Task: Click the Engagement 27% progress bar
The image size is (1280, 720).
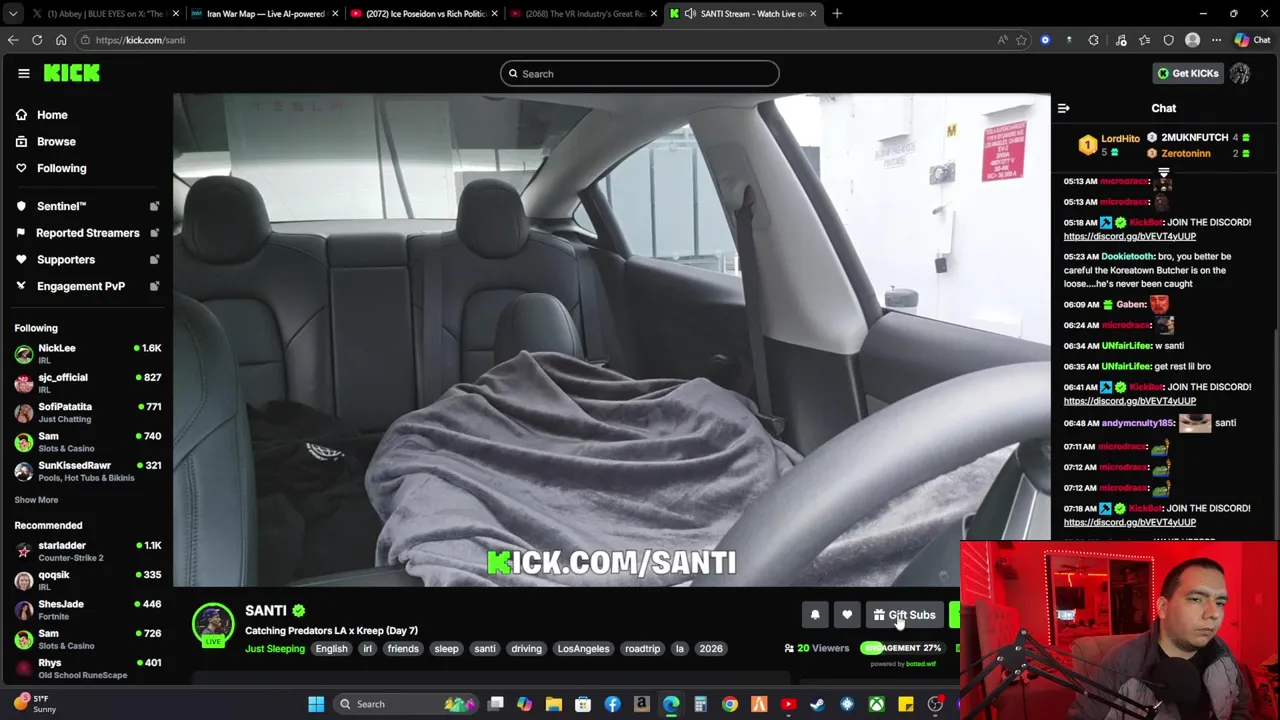Action: point(903,649)
